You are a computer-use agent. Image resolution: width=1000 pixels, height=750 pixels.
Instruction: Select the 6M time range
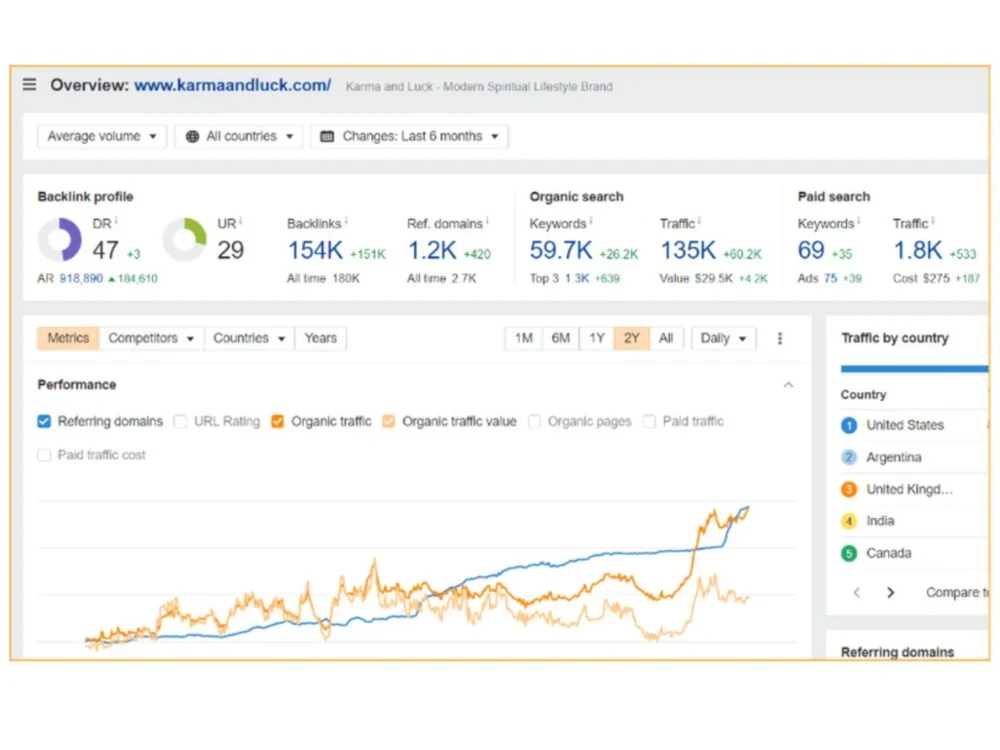pyautogui.click(x=561, y=339)
